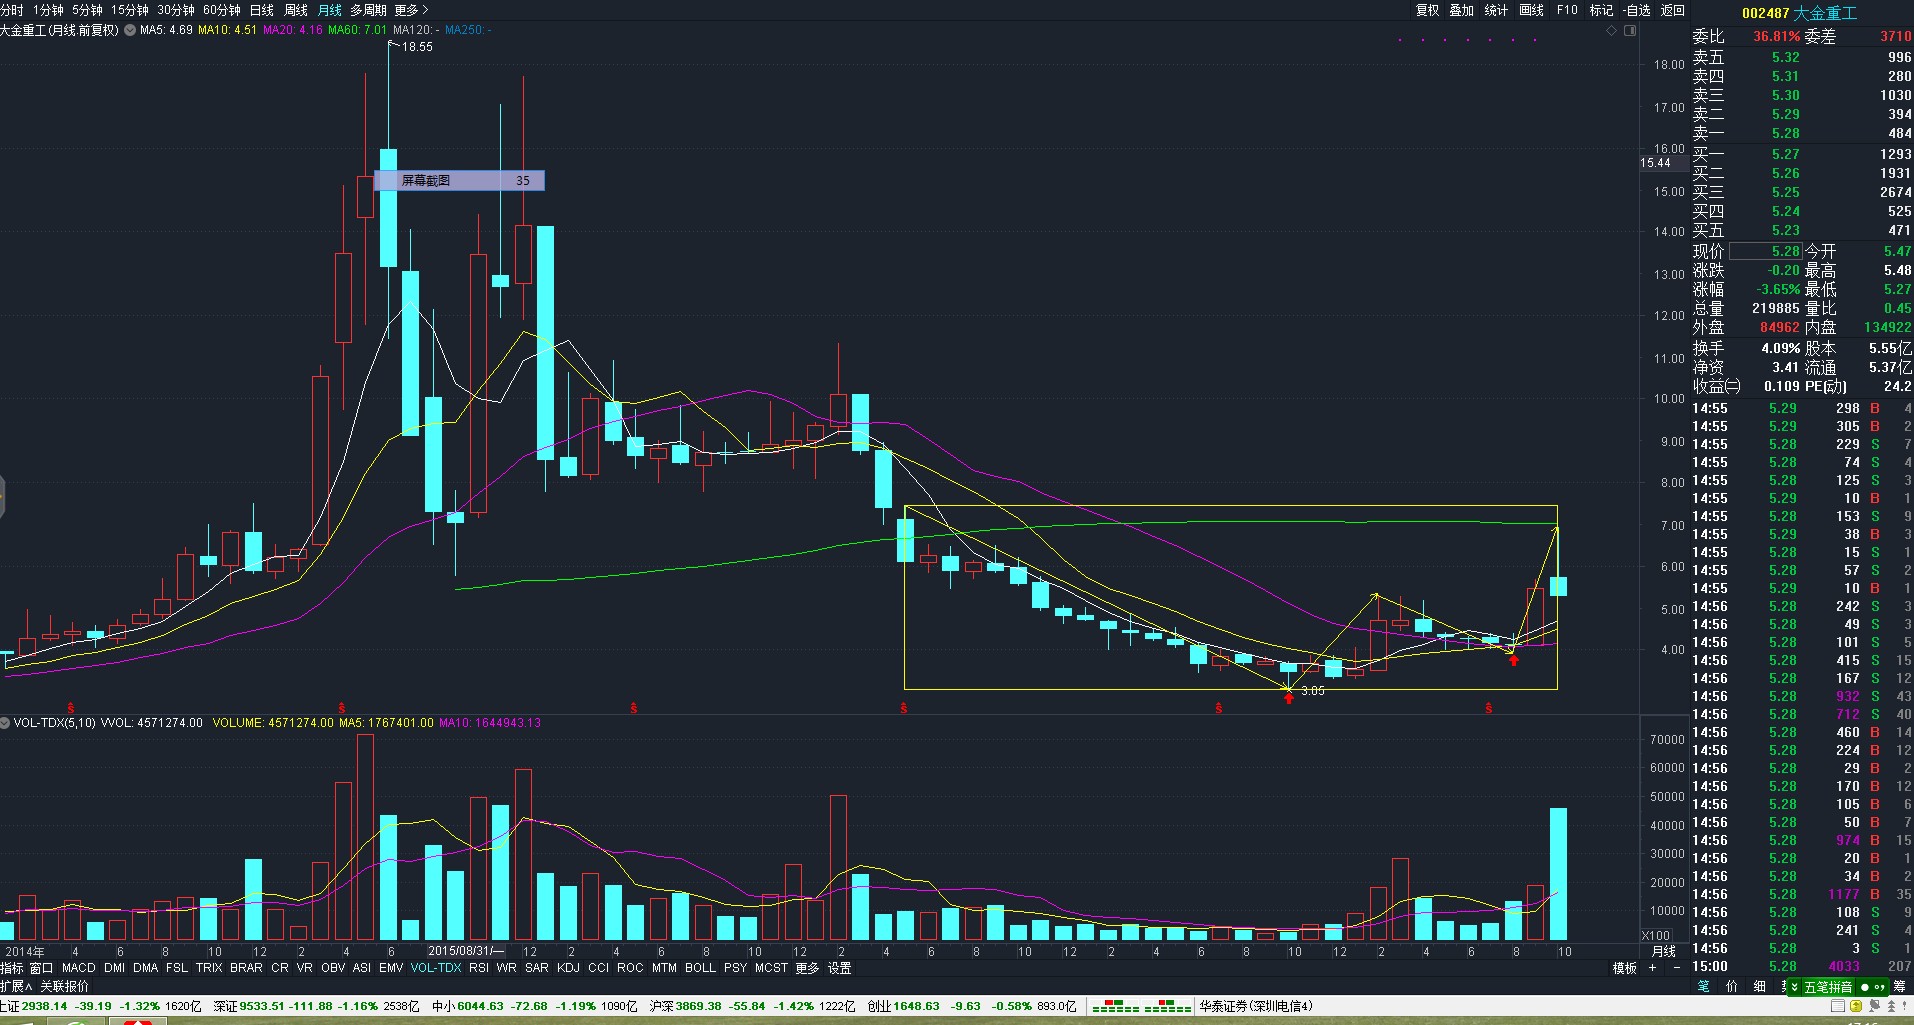Viewport: 1914px width, 1025px height.
Task: Switch to the 5分钟 period
Action: click(87, 10)
